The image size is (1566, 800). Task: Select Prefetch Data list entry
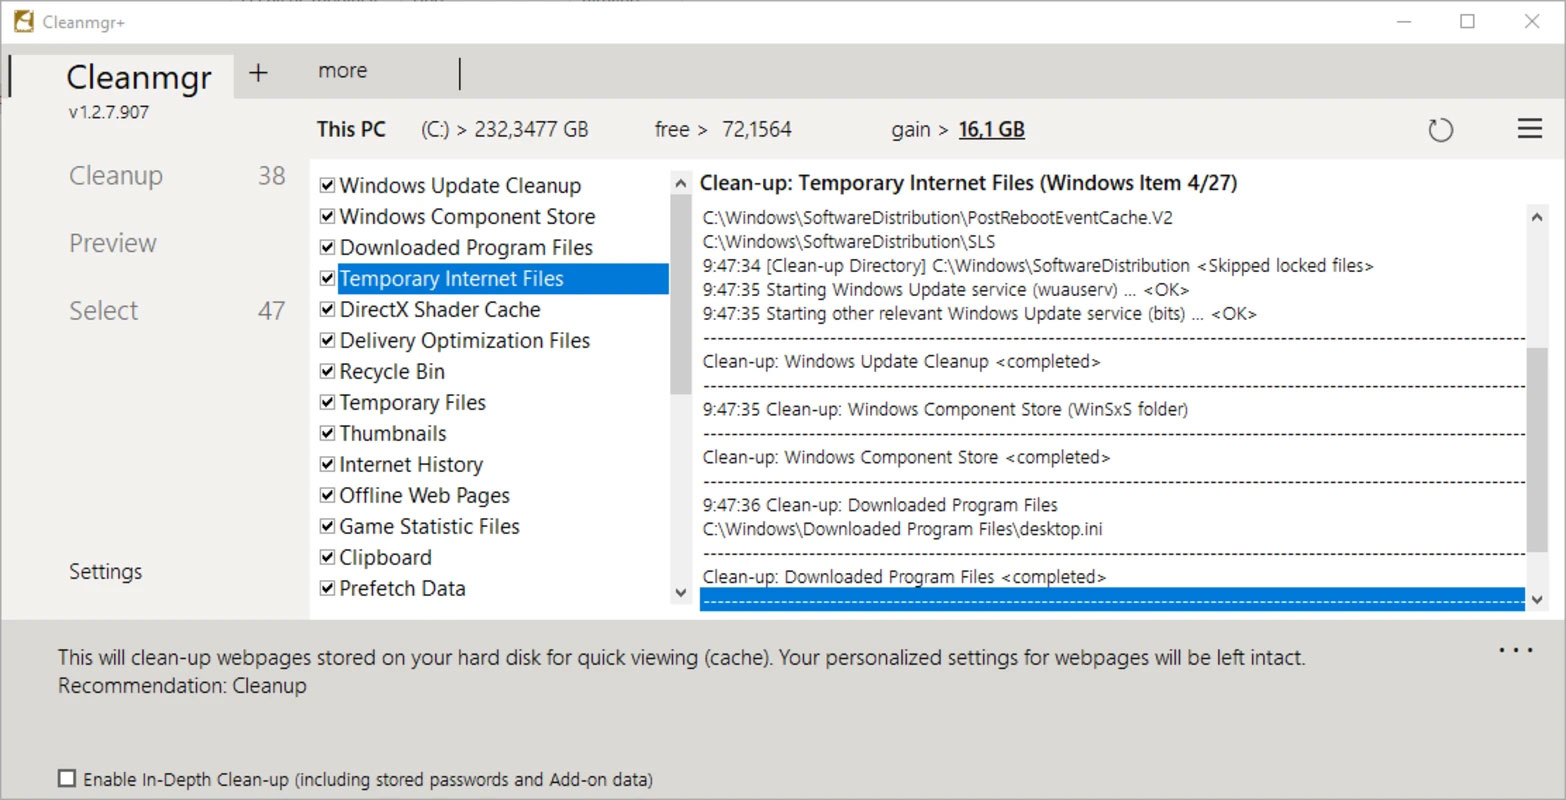coord(403,589)
